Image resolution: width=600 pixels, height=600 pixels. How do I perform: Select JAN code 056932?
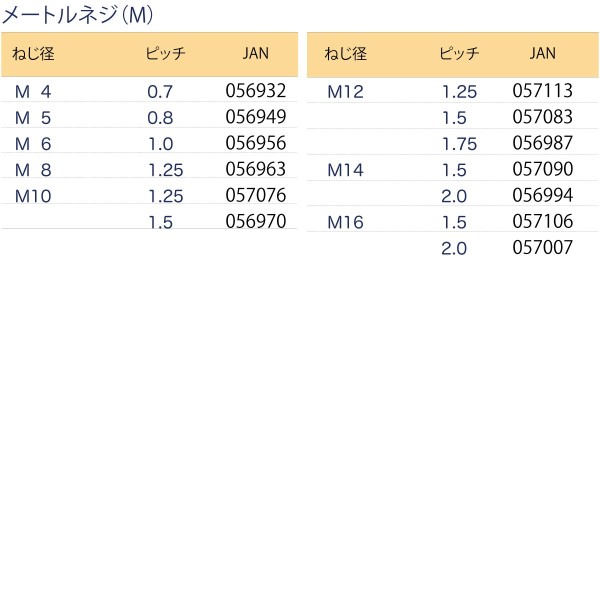pos(256,91)
